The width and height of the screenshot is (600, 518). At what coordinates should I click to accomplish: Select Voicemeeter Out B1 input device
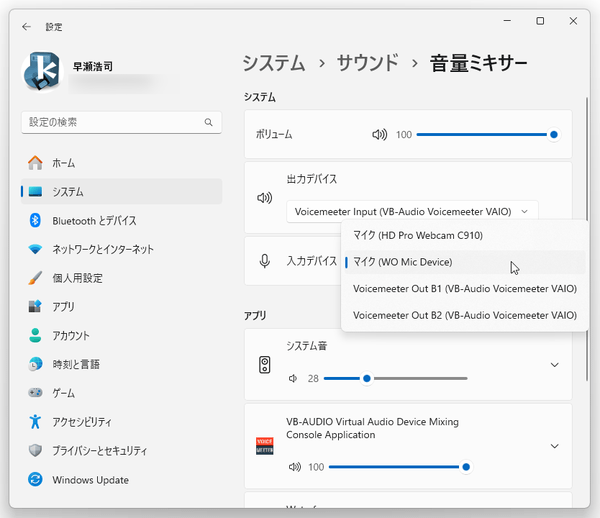click(465, 289)
